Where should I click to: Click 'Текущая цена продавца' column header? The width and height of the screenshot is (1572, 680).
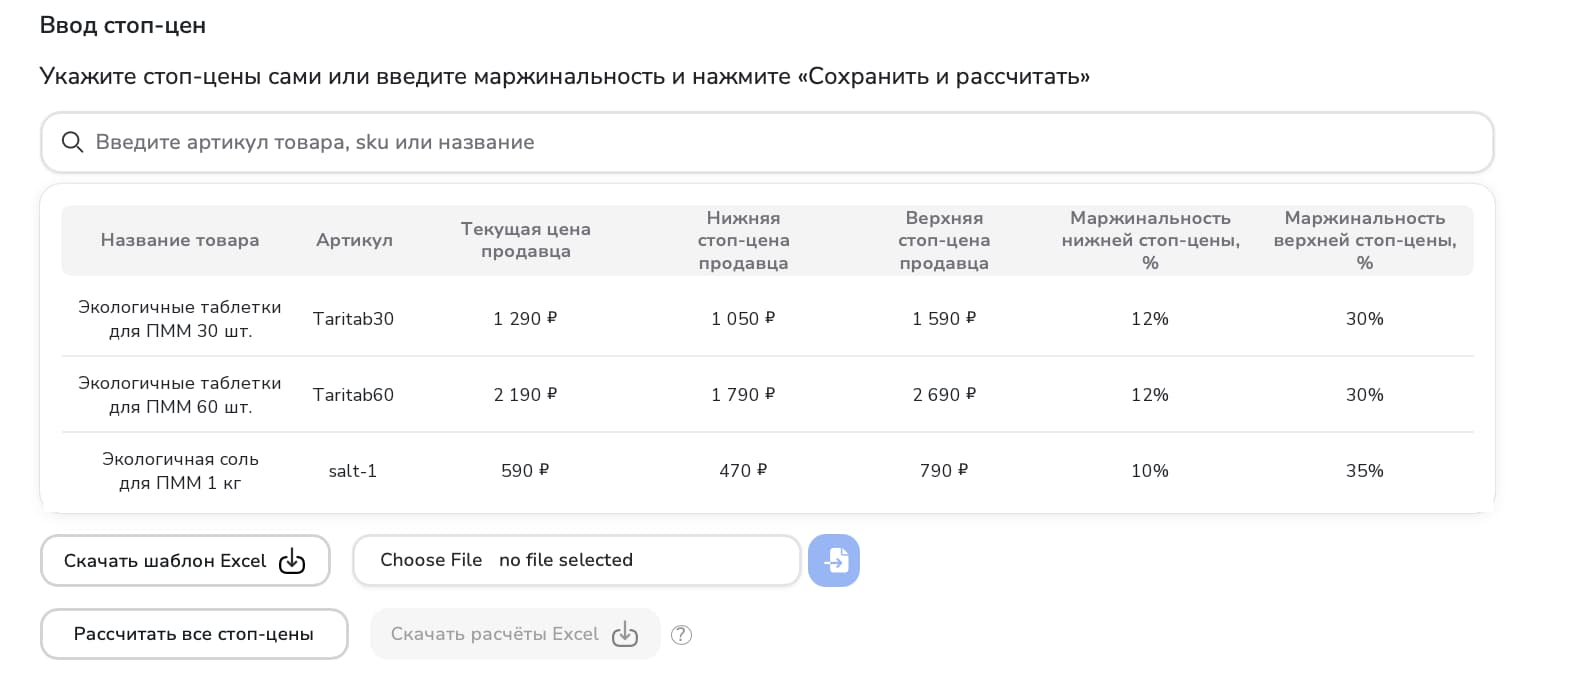[x=525, y=240]
